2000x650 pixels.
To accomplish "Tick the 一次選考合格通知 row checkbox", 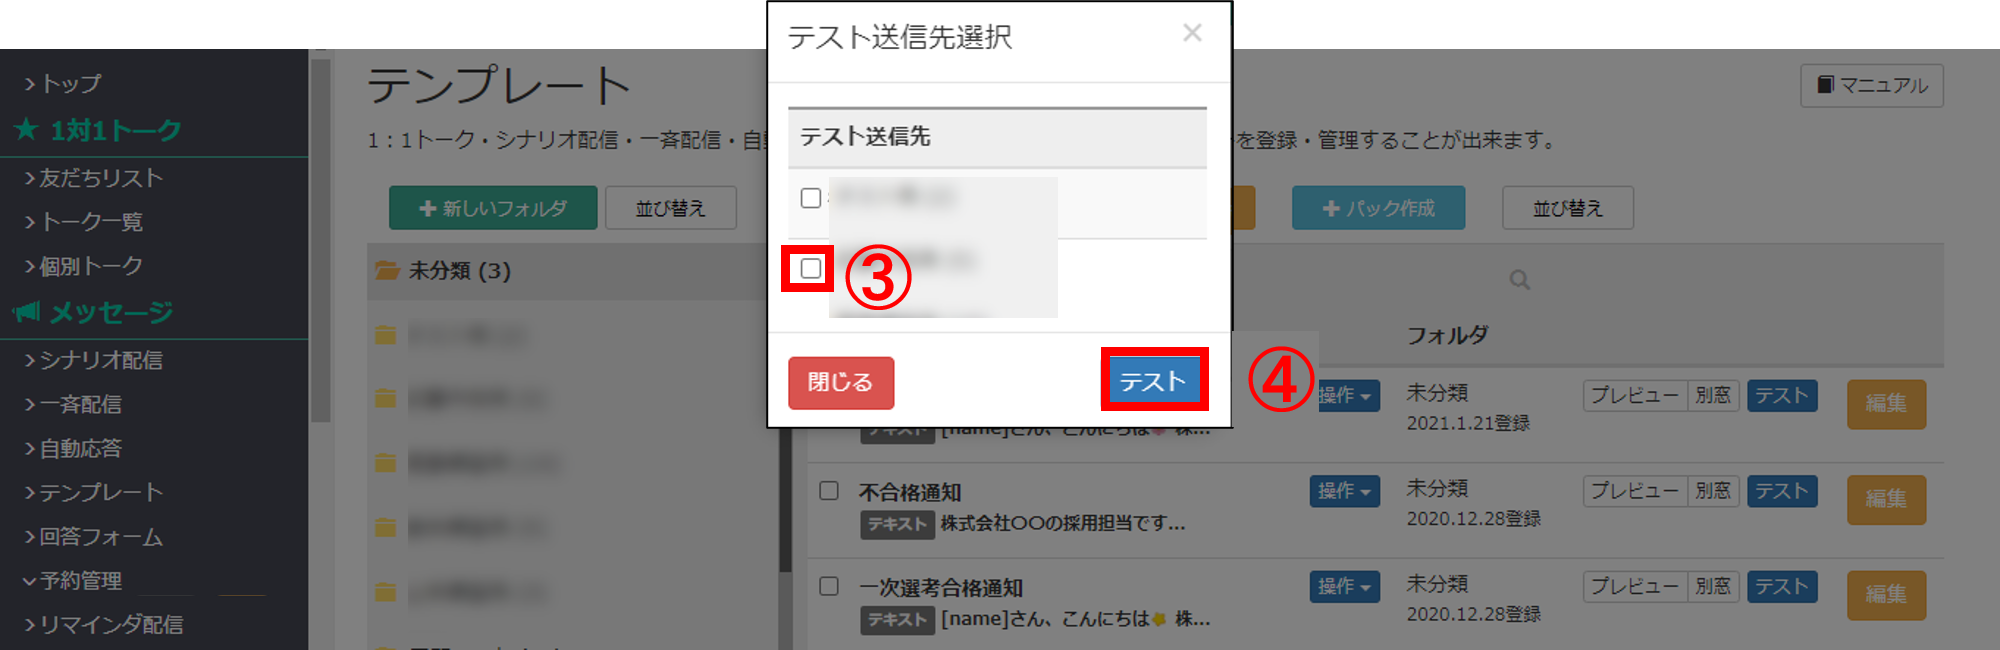I will (829, 586).
